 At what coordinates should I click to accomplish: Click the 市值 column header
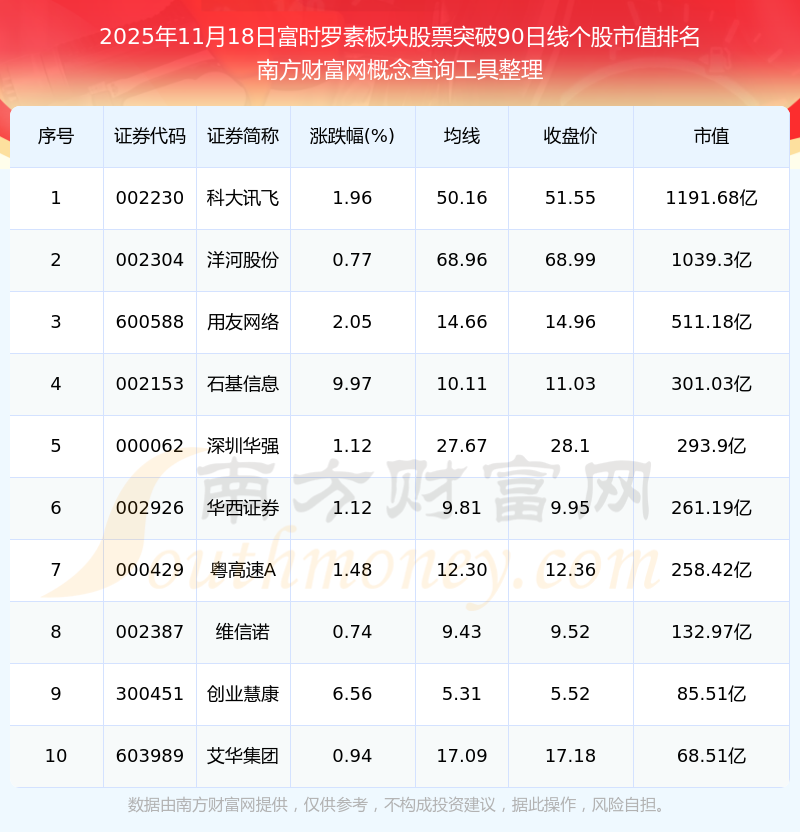click(711, 136)
